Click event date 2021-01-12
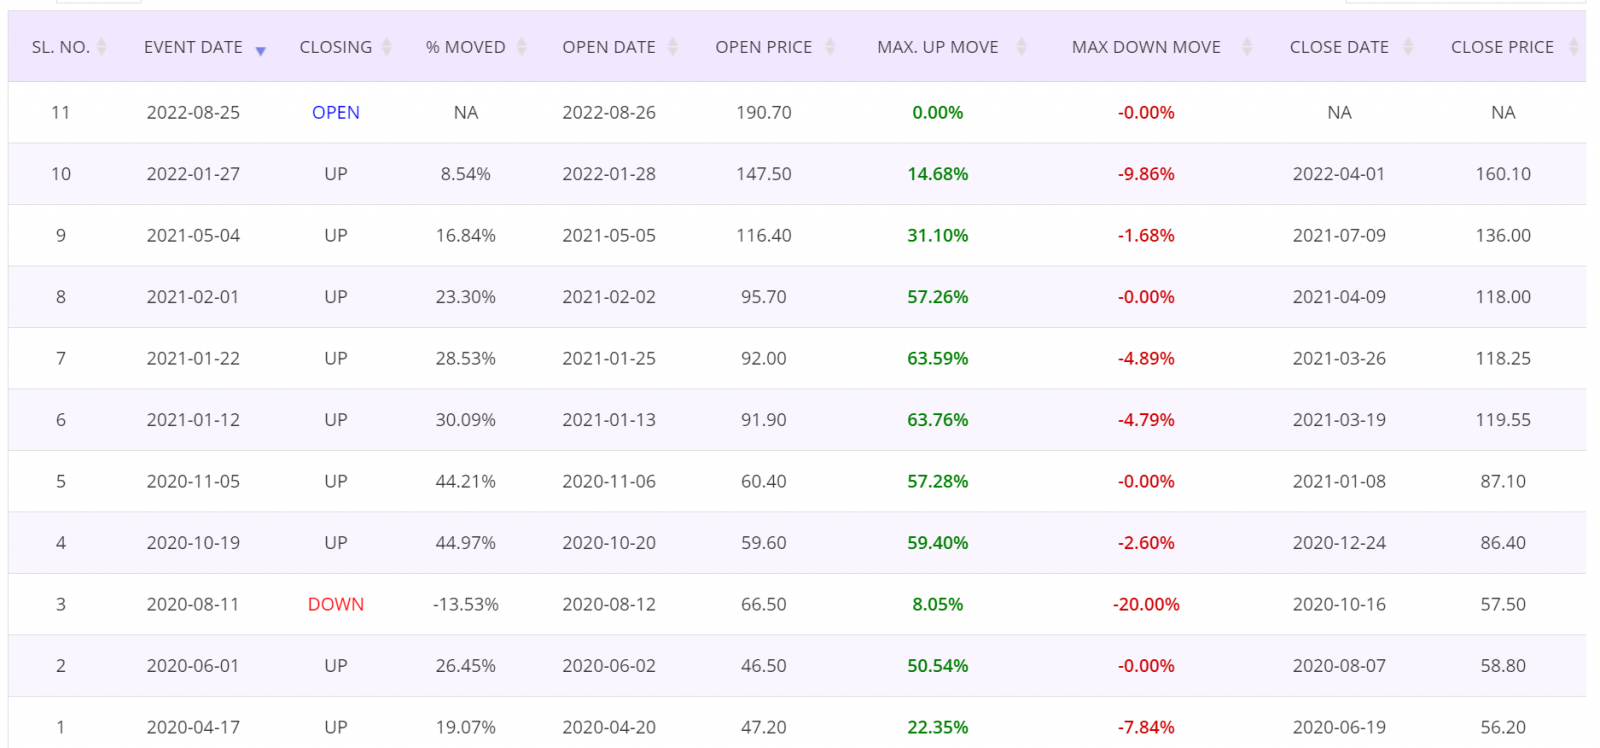 (193, 420)
